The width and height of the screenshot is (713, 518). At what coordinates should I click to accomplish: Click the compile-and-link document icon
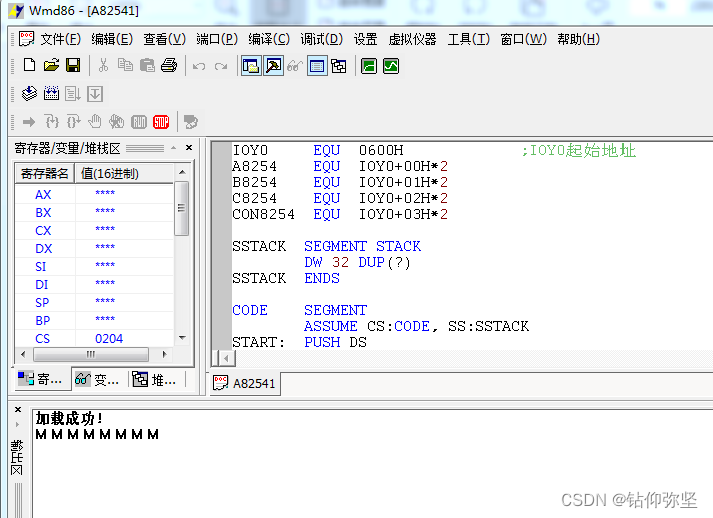point(73,94)
